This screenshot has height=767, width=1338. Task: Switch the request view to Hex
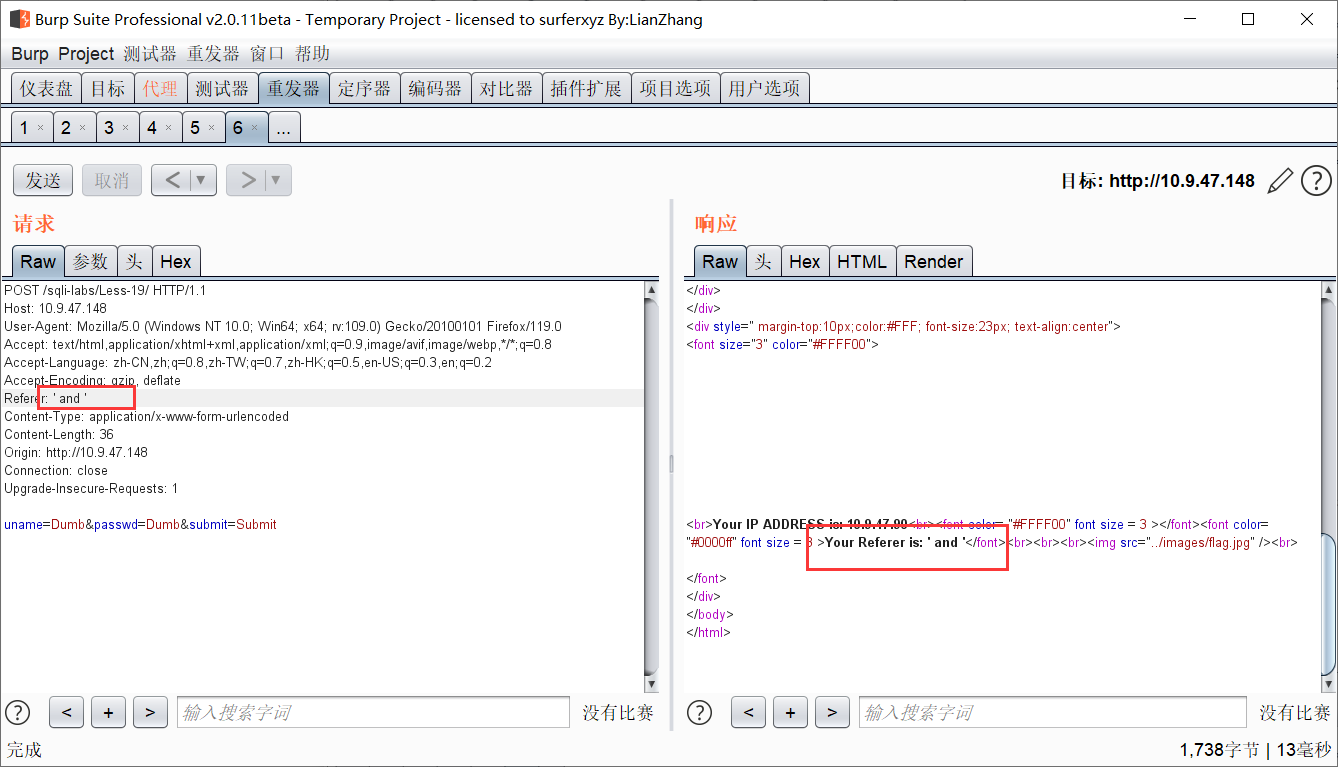[176, 261]
